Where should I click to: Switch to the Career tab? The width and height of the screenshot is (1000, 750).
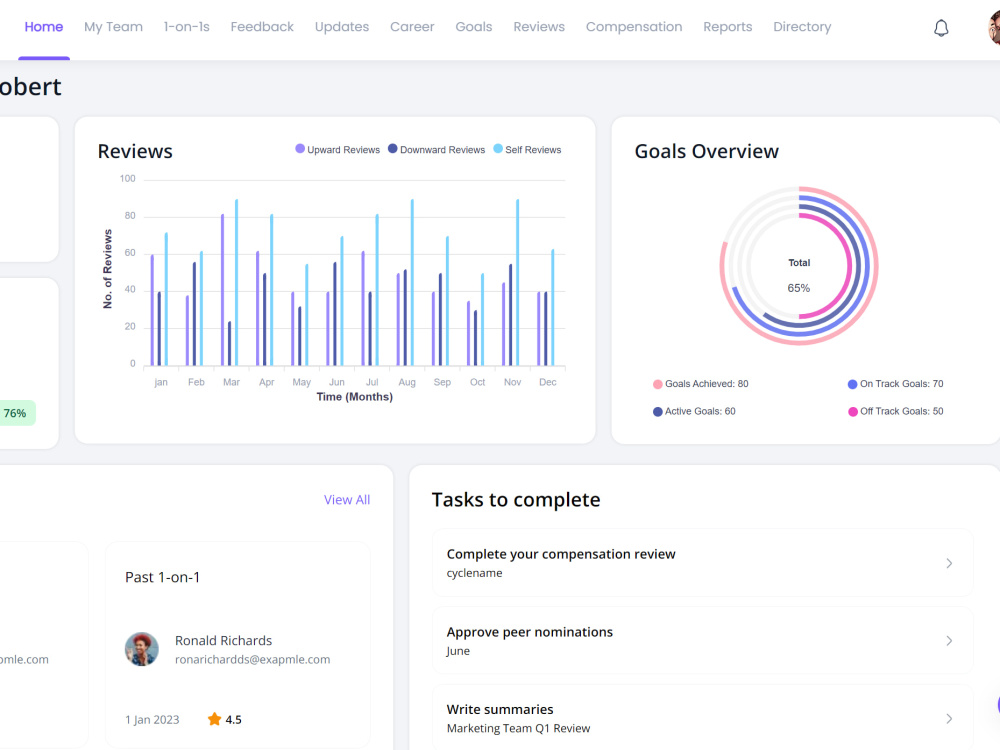[412, 27]
